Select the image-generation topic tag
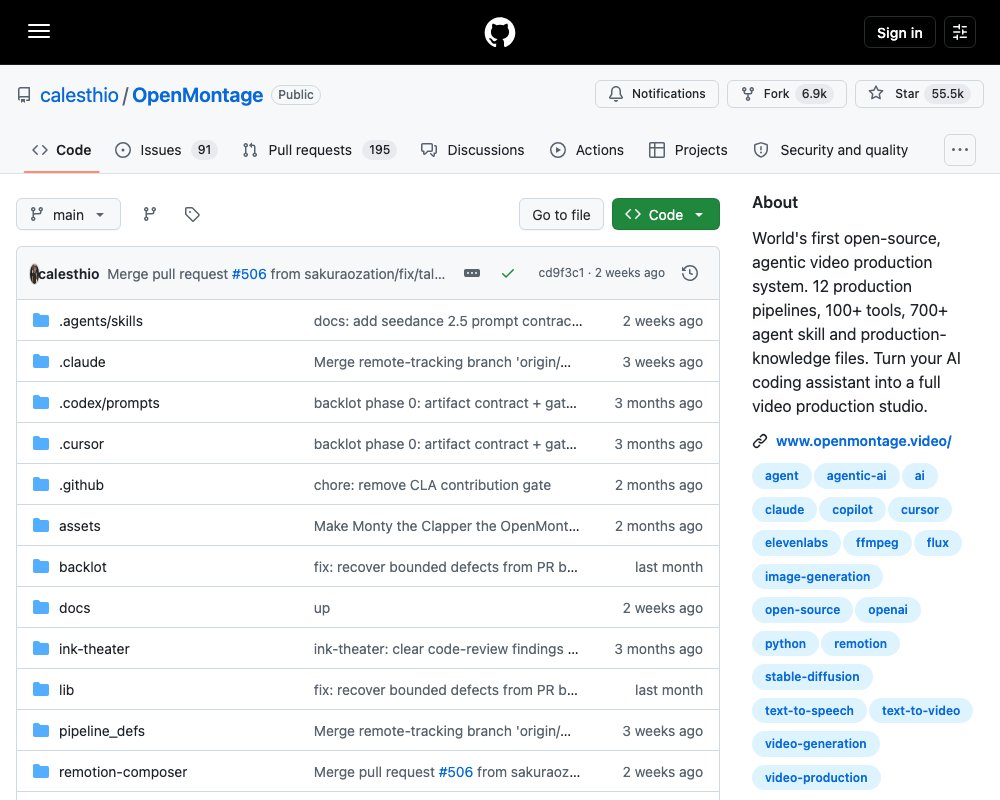Viewport: 1000px width, 800px height. pos(817,577)
